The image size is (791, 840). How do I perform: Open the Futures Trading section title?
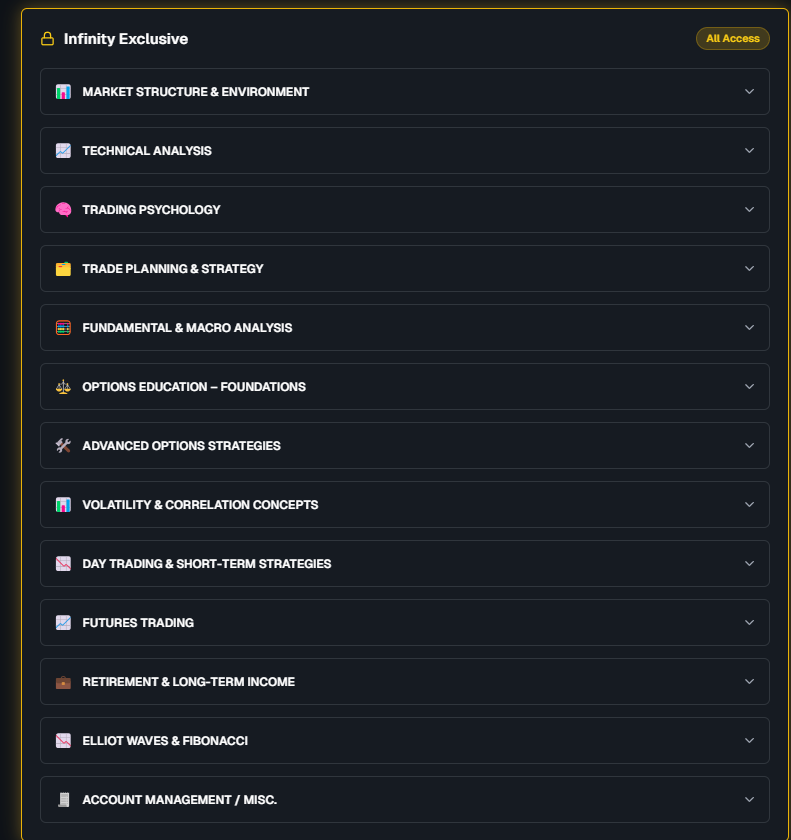point(138,623)
